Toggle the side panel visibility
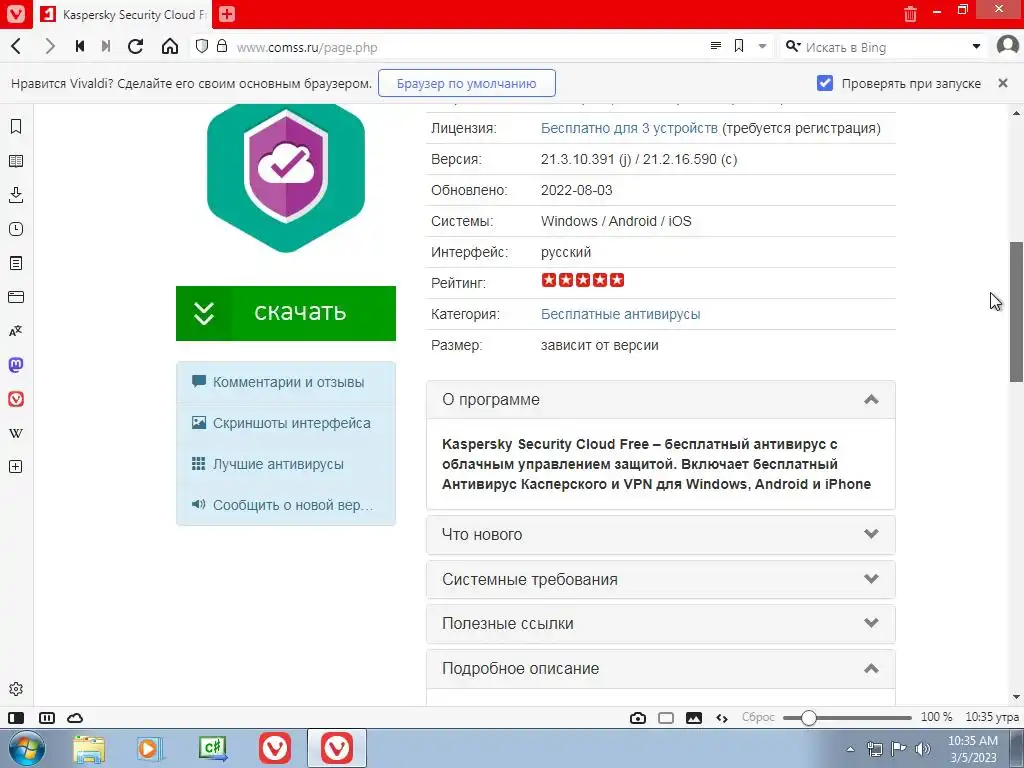 point(16,718)
